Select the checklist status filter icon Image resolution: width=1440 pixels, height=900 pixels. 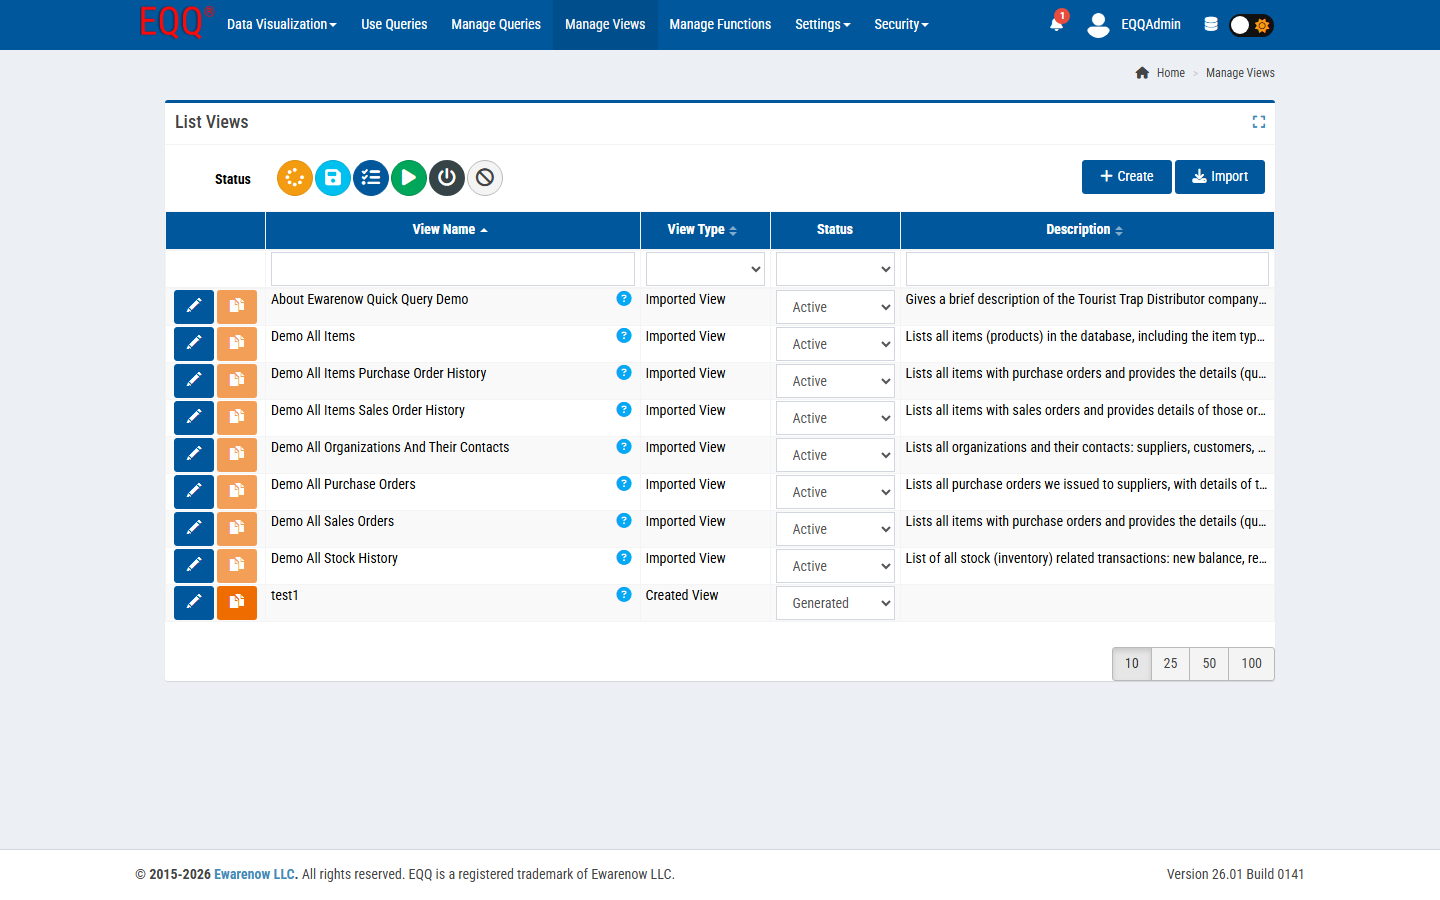pyautogui.click(x=370, y=178)
